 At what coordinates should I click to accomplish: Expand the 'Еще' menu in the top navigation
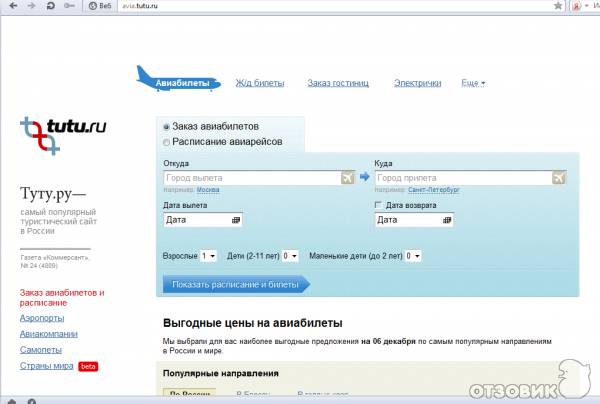pyautogui.click(x=472, y=83)
